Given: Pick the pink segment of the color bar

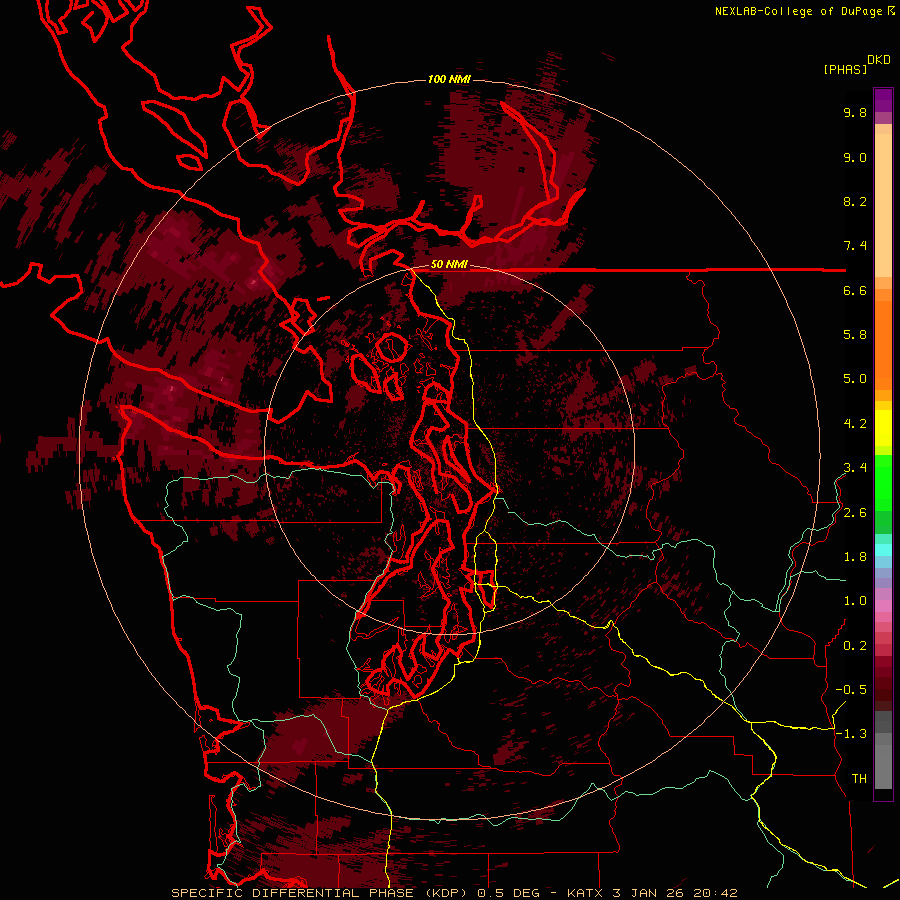Looking at the screenshot, I should (x=883, y=606).
